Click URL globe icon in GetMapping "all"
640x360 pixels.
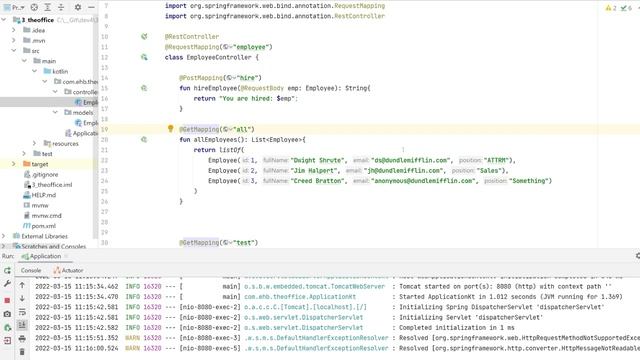(x=227, y=129)
